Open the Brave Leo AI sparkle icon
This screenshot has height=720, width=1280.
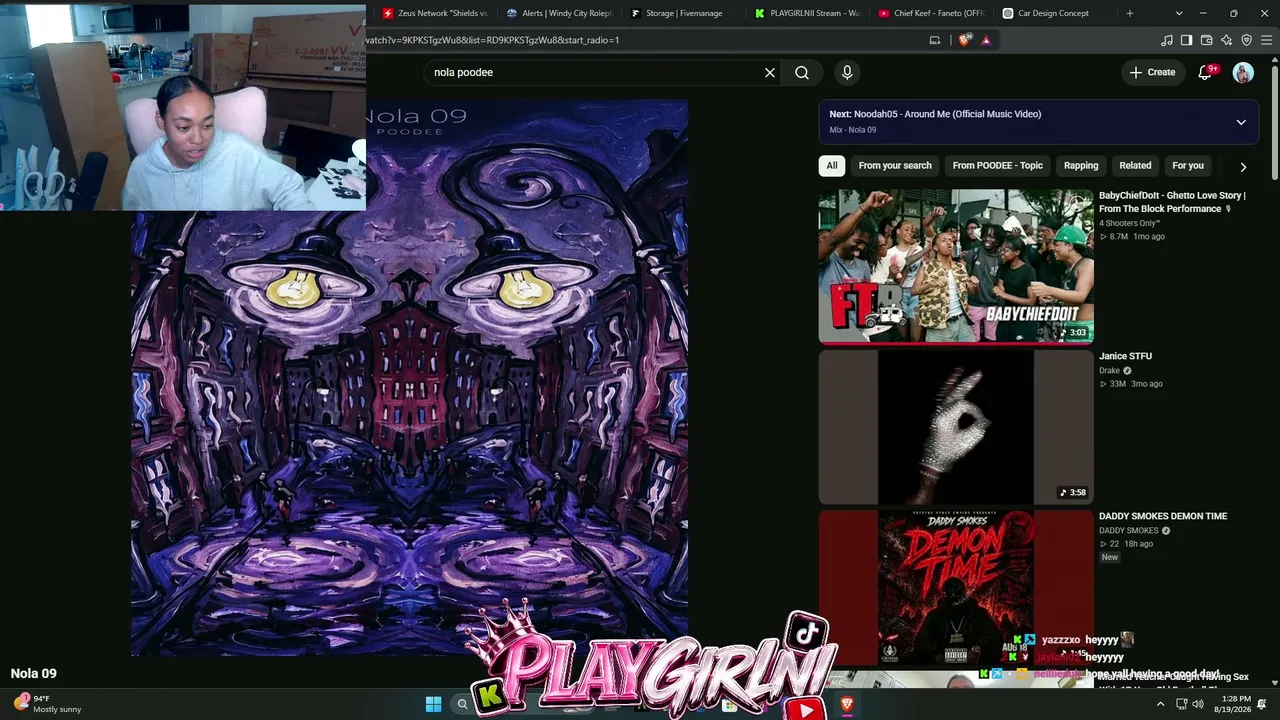click(x=1227, y=40)
